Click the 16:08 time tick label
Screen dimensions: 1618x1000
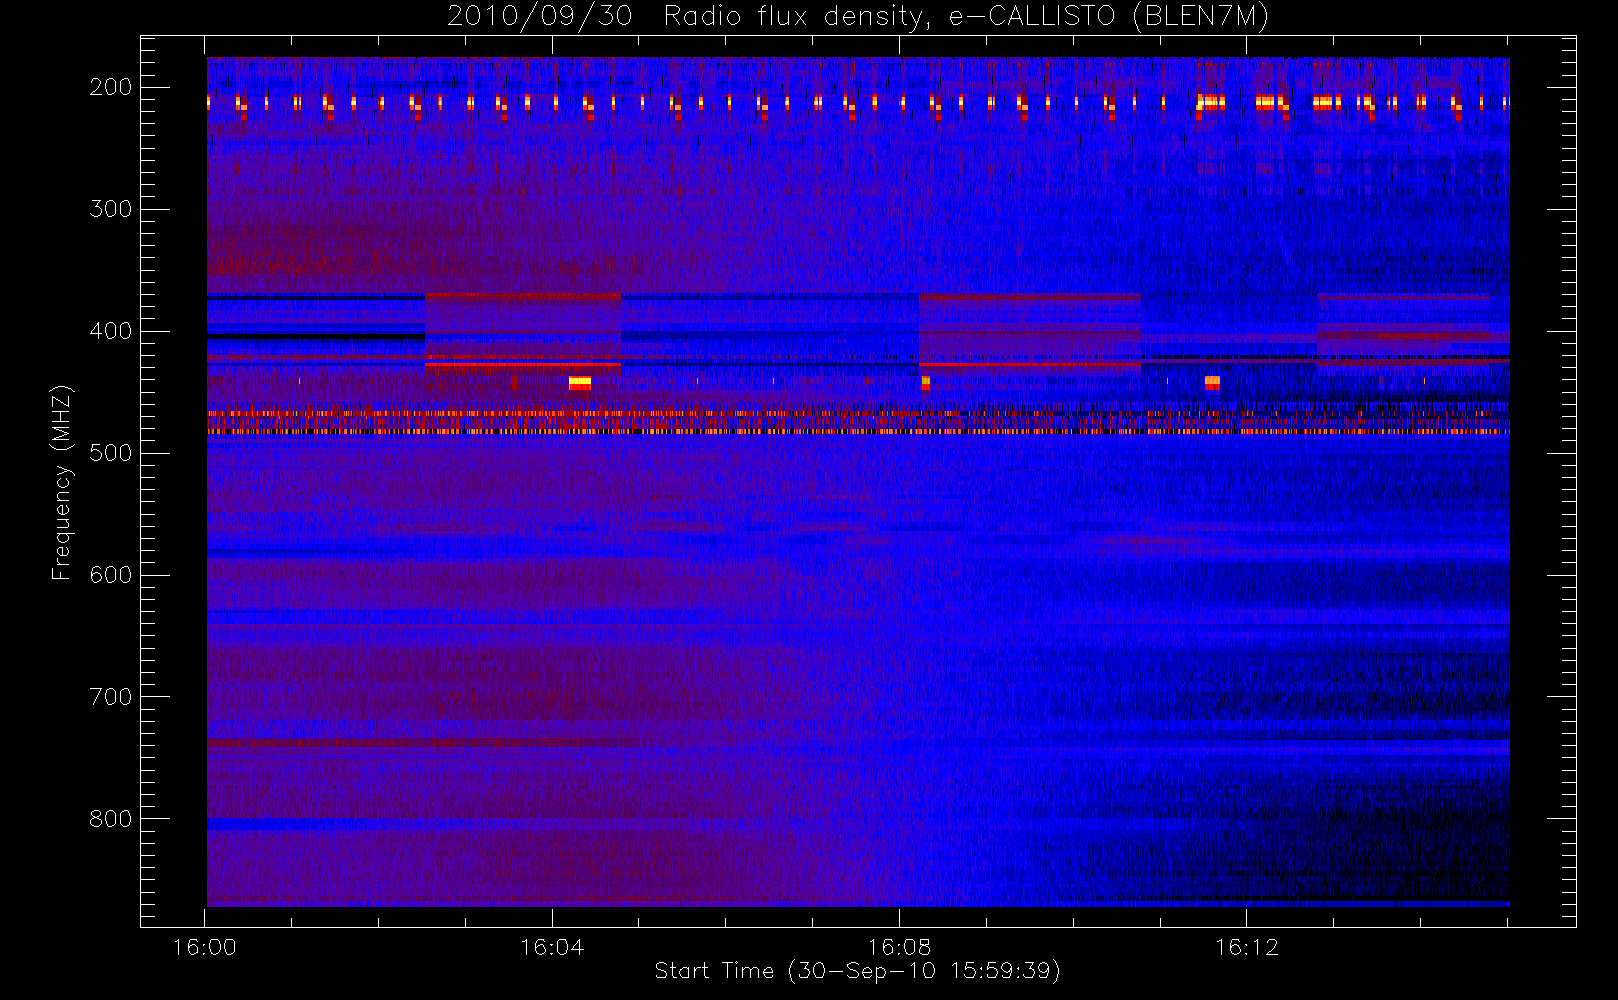[x=899, y=947]
